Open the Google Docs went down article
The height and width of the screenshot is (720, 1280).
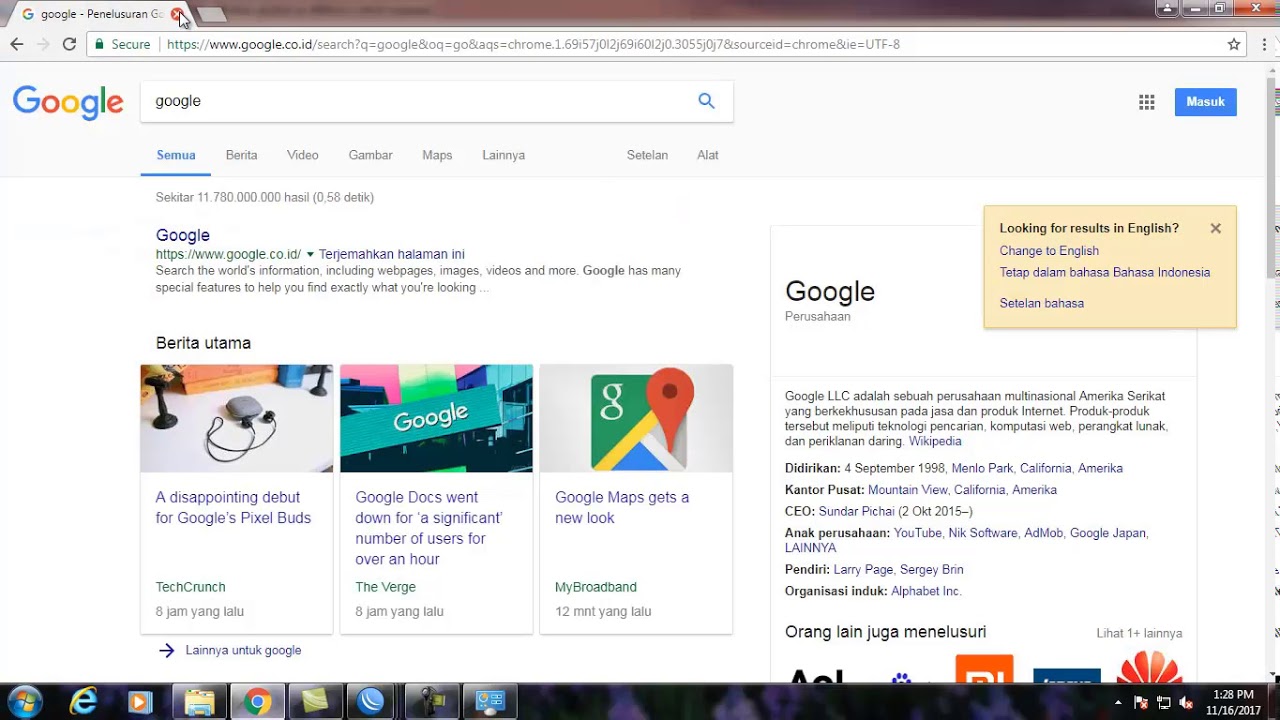(429, 528)
